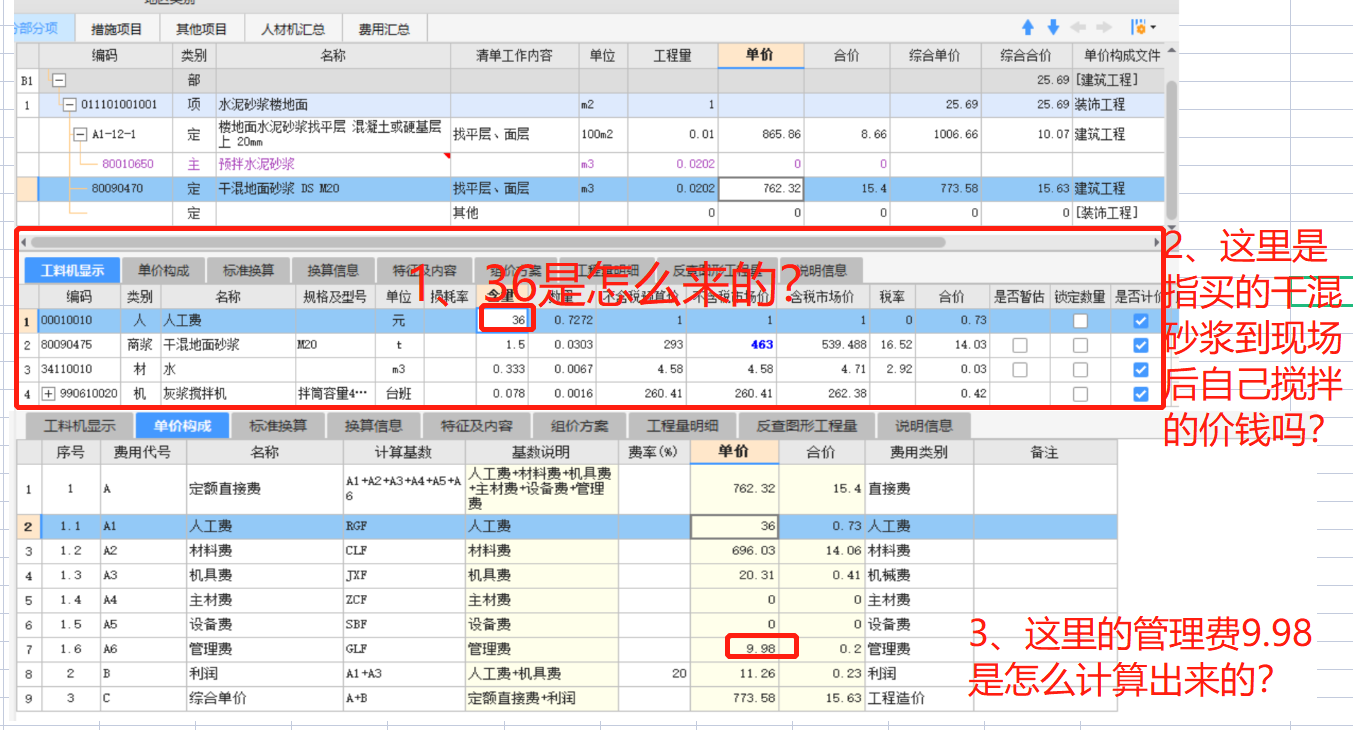
Task: Collapse quota A1-12-1 tree node
Action: click(80, 133)
